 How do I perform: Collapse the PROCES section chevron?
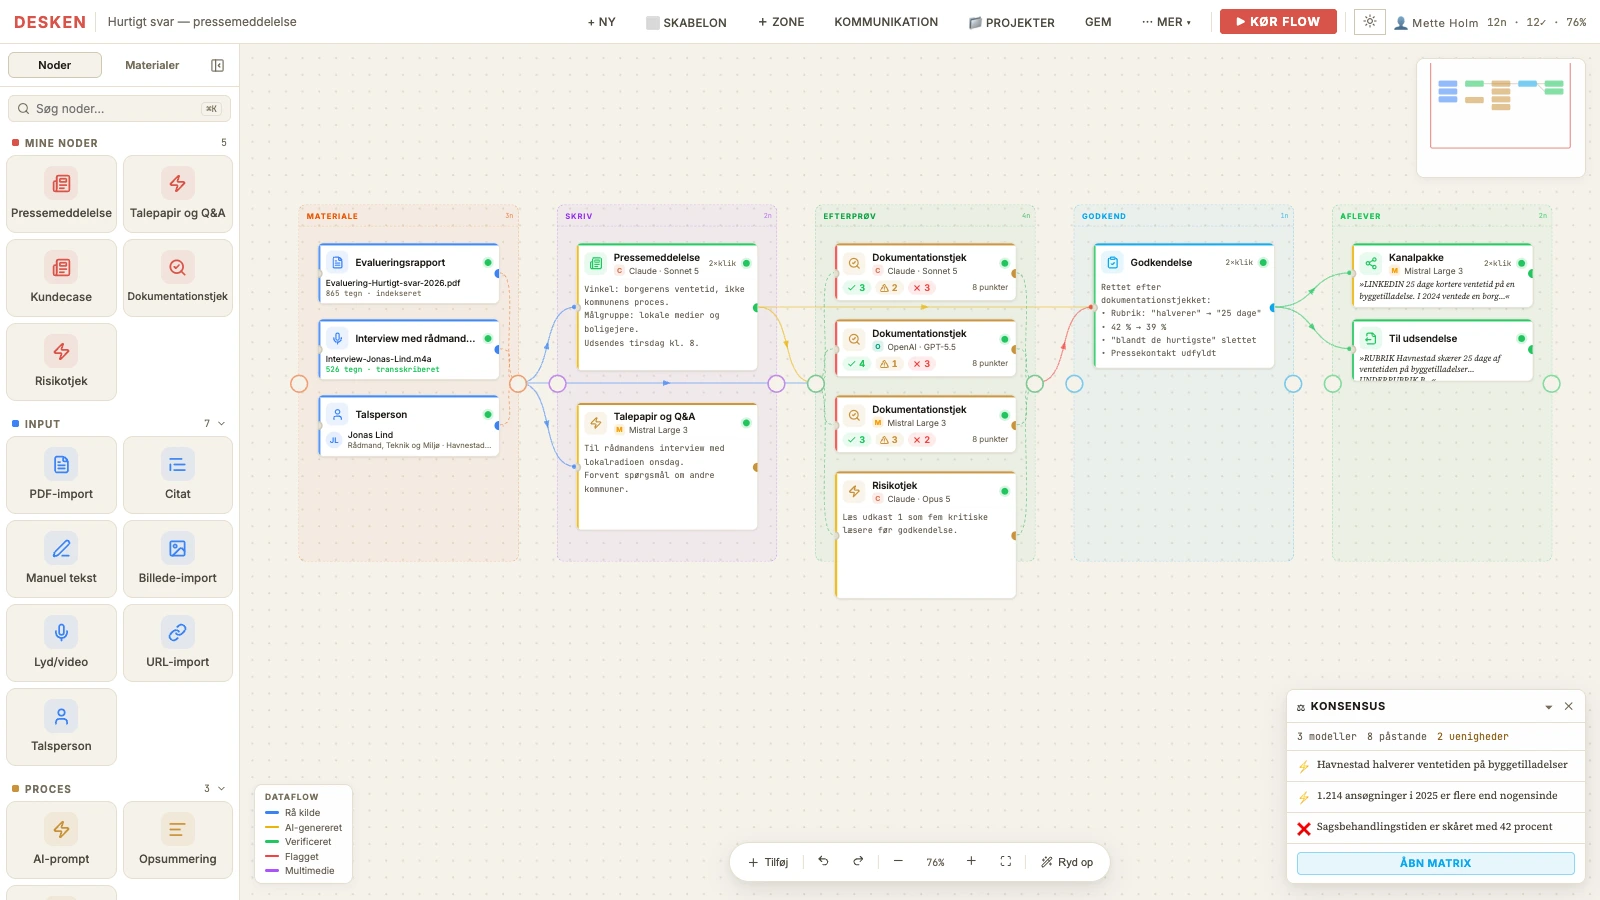tap(221, 789)
